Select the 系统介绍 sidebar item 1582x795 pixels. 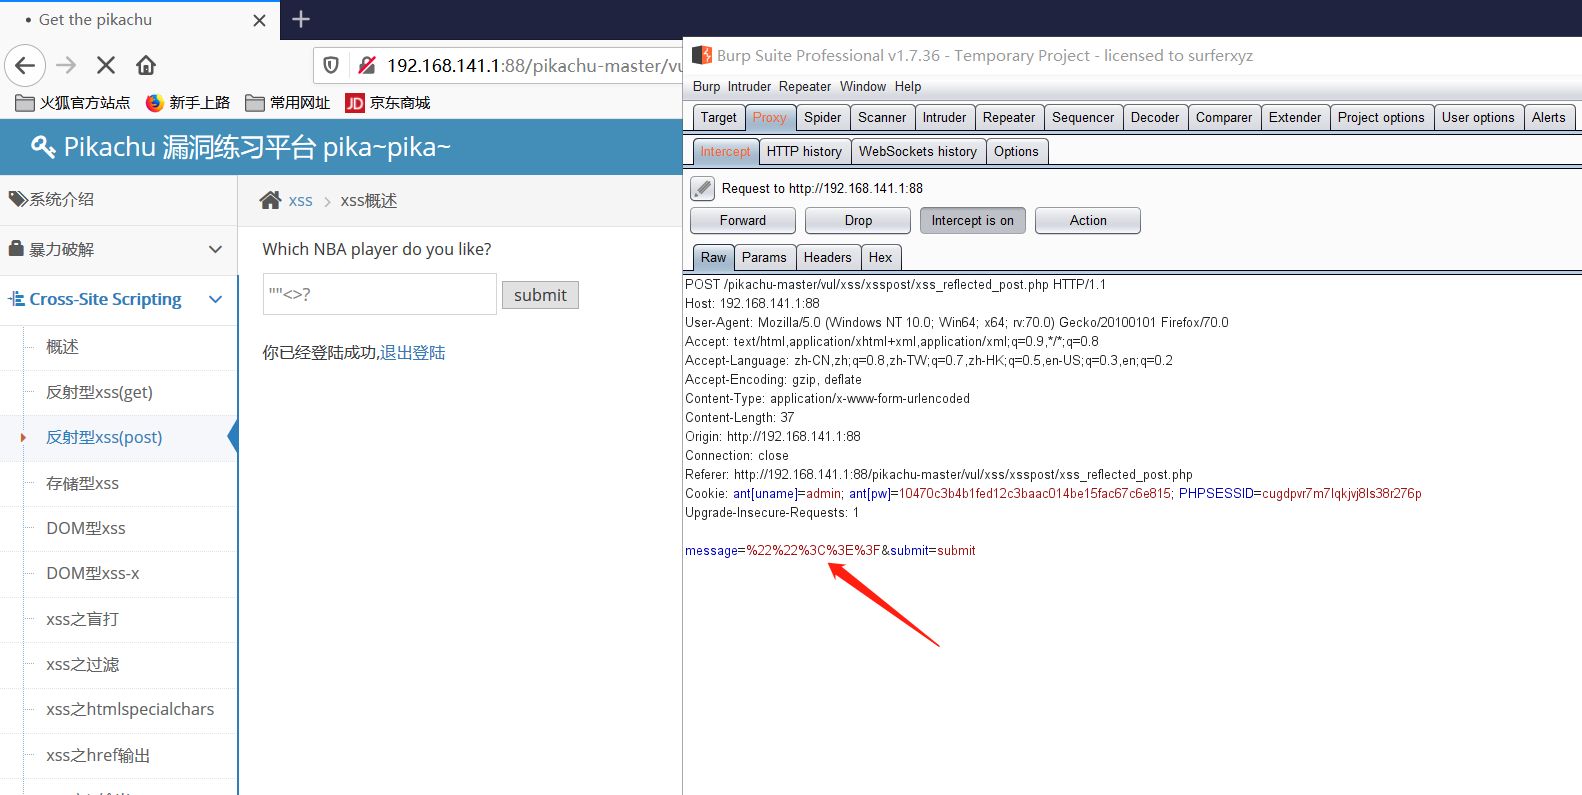point(119,199)
